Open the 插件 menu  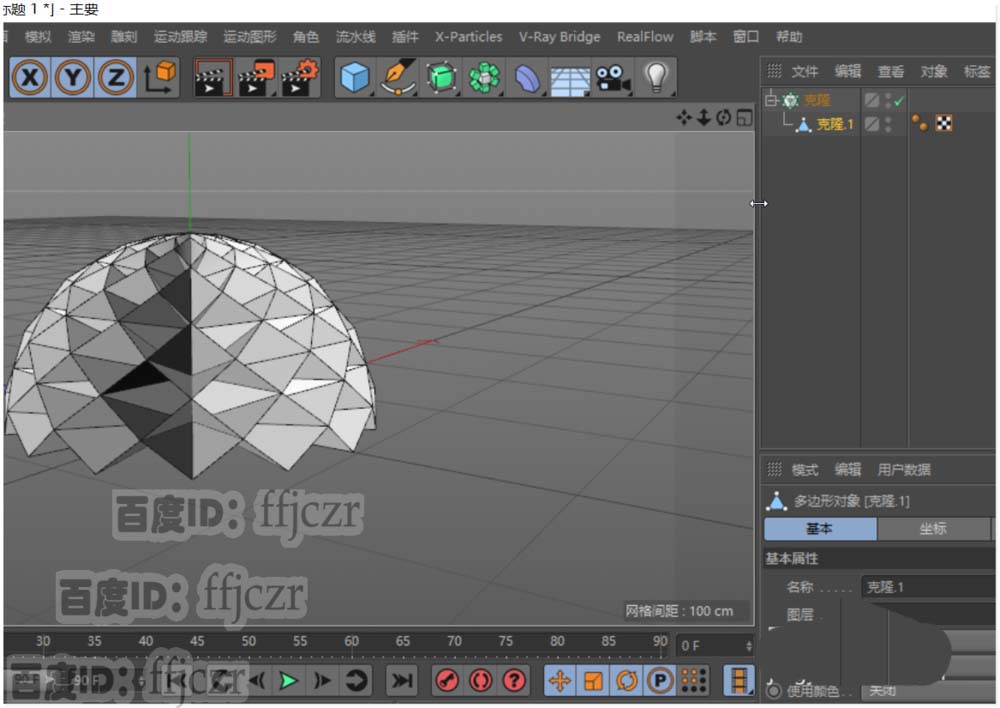[x=405, y=37]
